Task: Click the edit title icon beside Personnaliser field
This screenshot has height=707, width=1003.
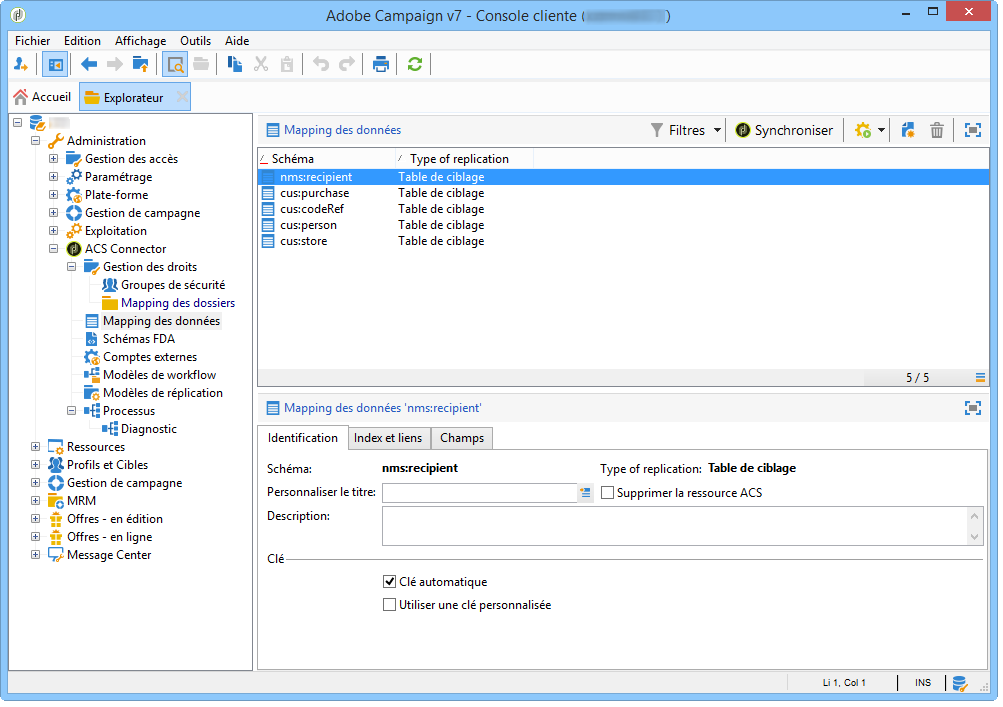Action: tap(585, 493)
